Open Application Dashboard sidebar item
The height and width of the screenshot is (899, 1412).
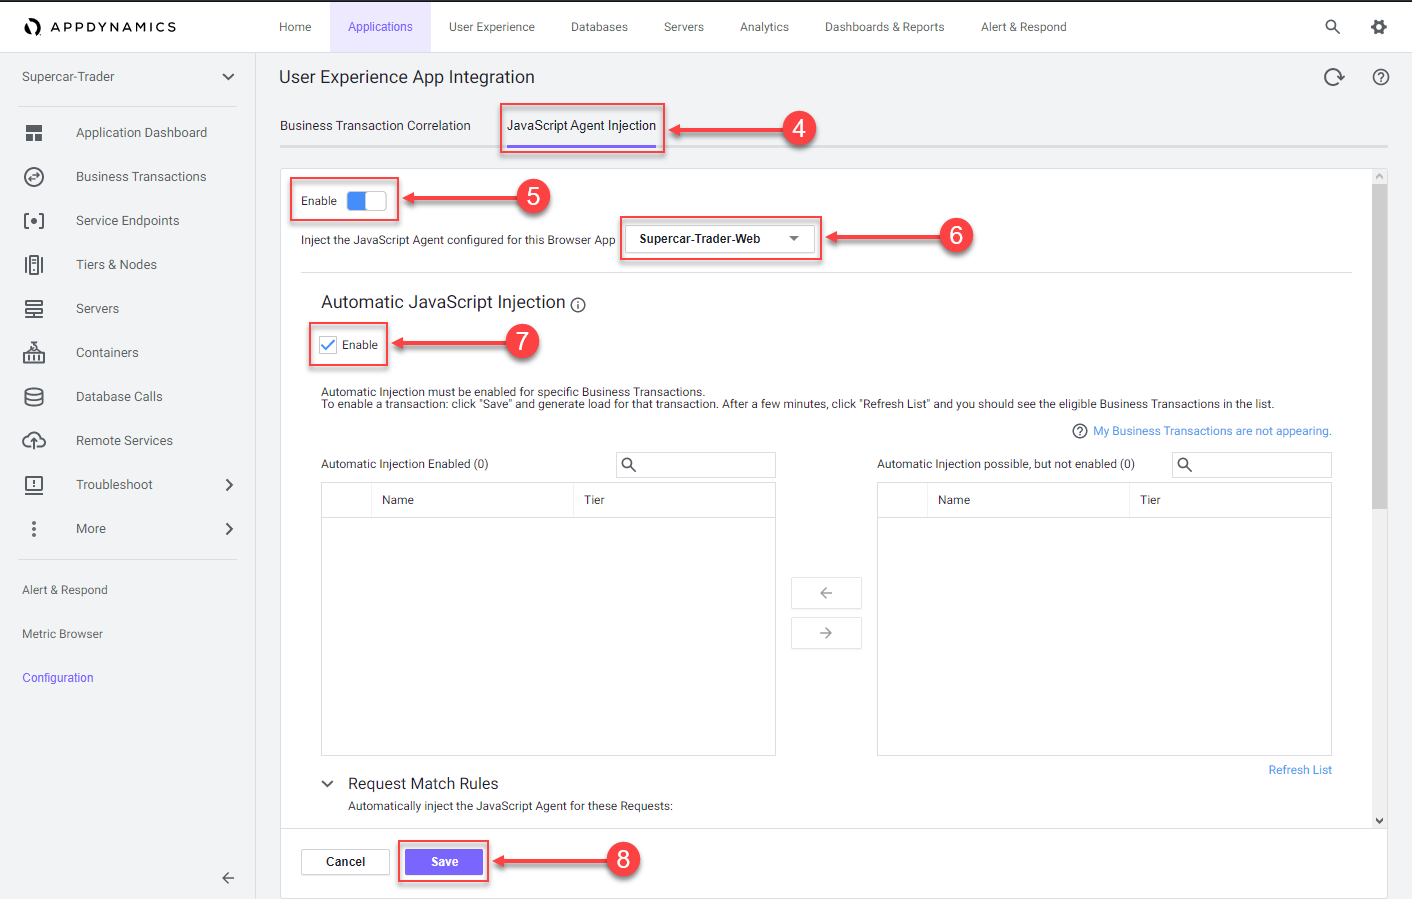pyautogui.click(x=141, y=133)
